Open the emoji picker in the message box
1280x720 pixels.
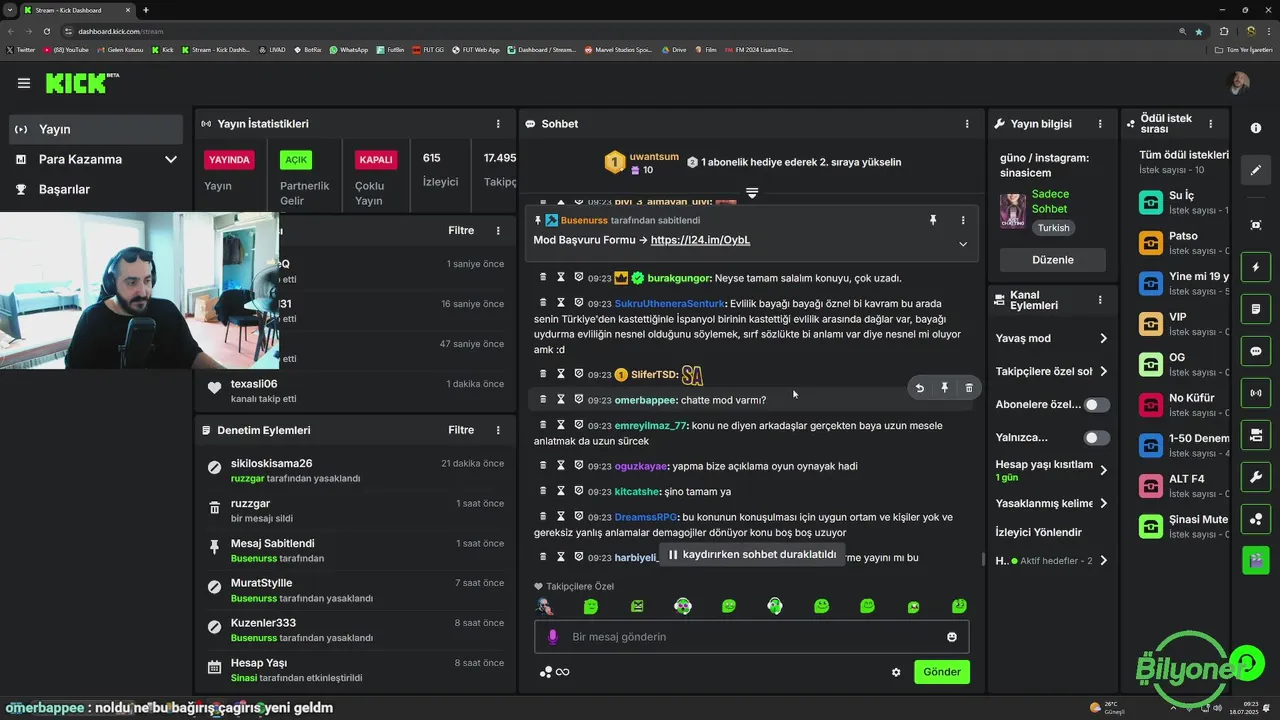(952, 637)
